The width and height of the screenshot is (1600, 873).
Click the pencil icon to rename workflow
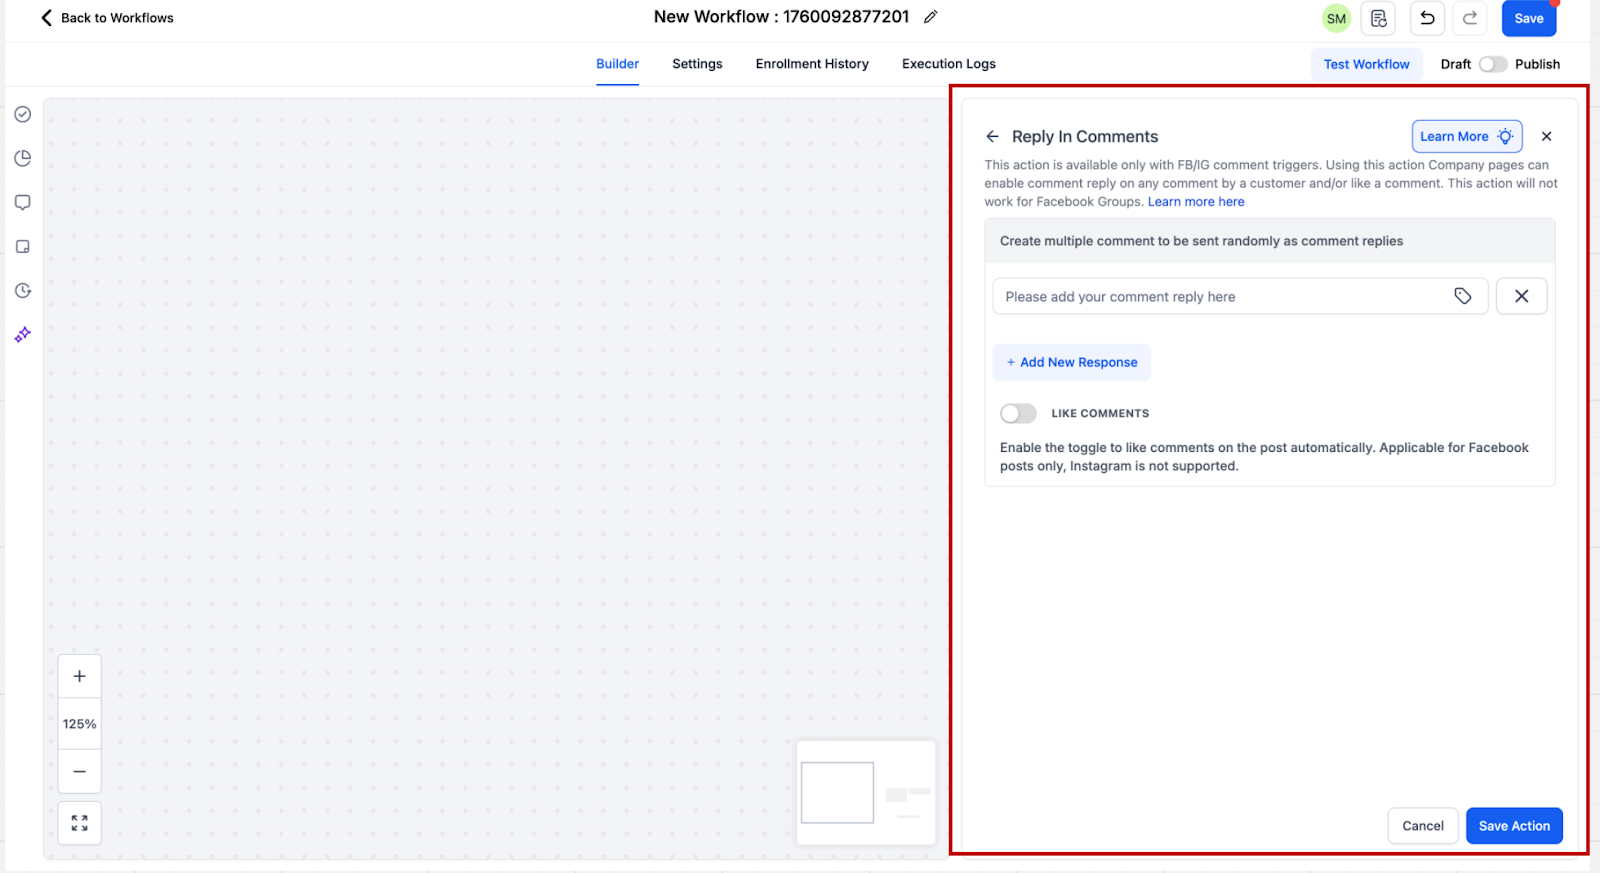pyautogui.click(x=930, y=17)
